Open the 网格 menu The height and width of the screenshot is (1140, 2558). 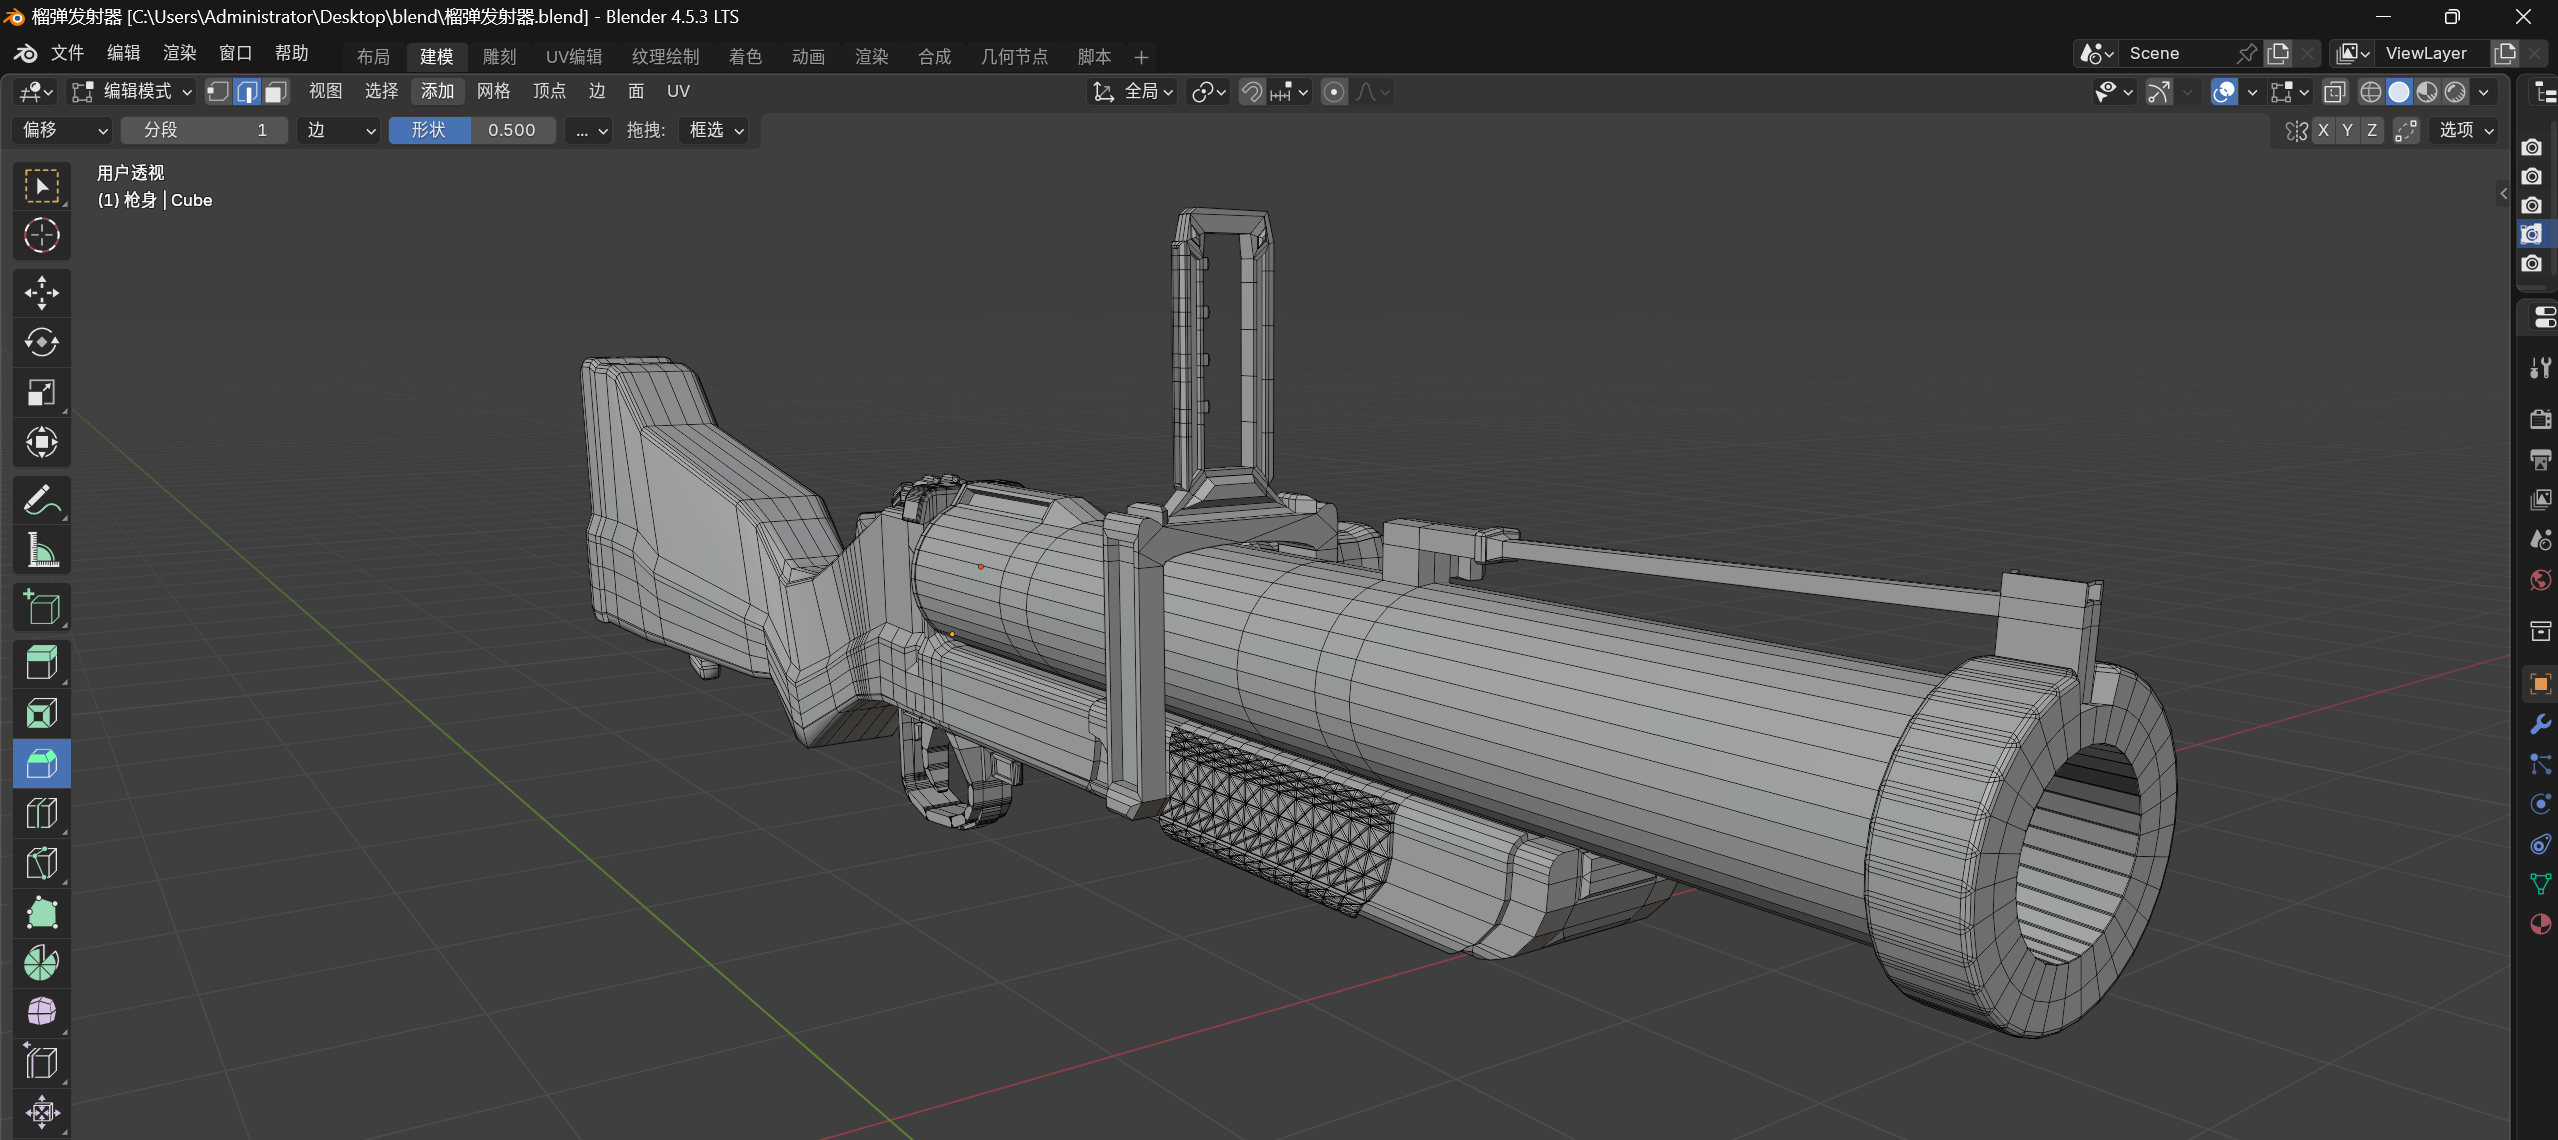(493, 92)
